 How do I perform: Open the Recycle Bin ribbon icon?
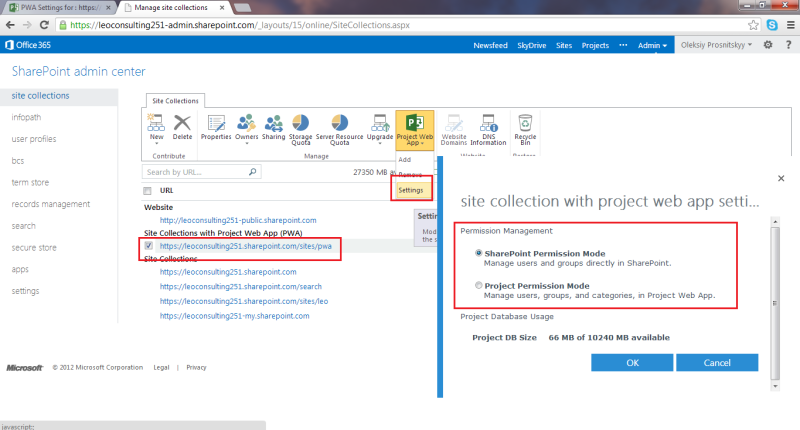click(525, 123)
